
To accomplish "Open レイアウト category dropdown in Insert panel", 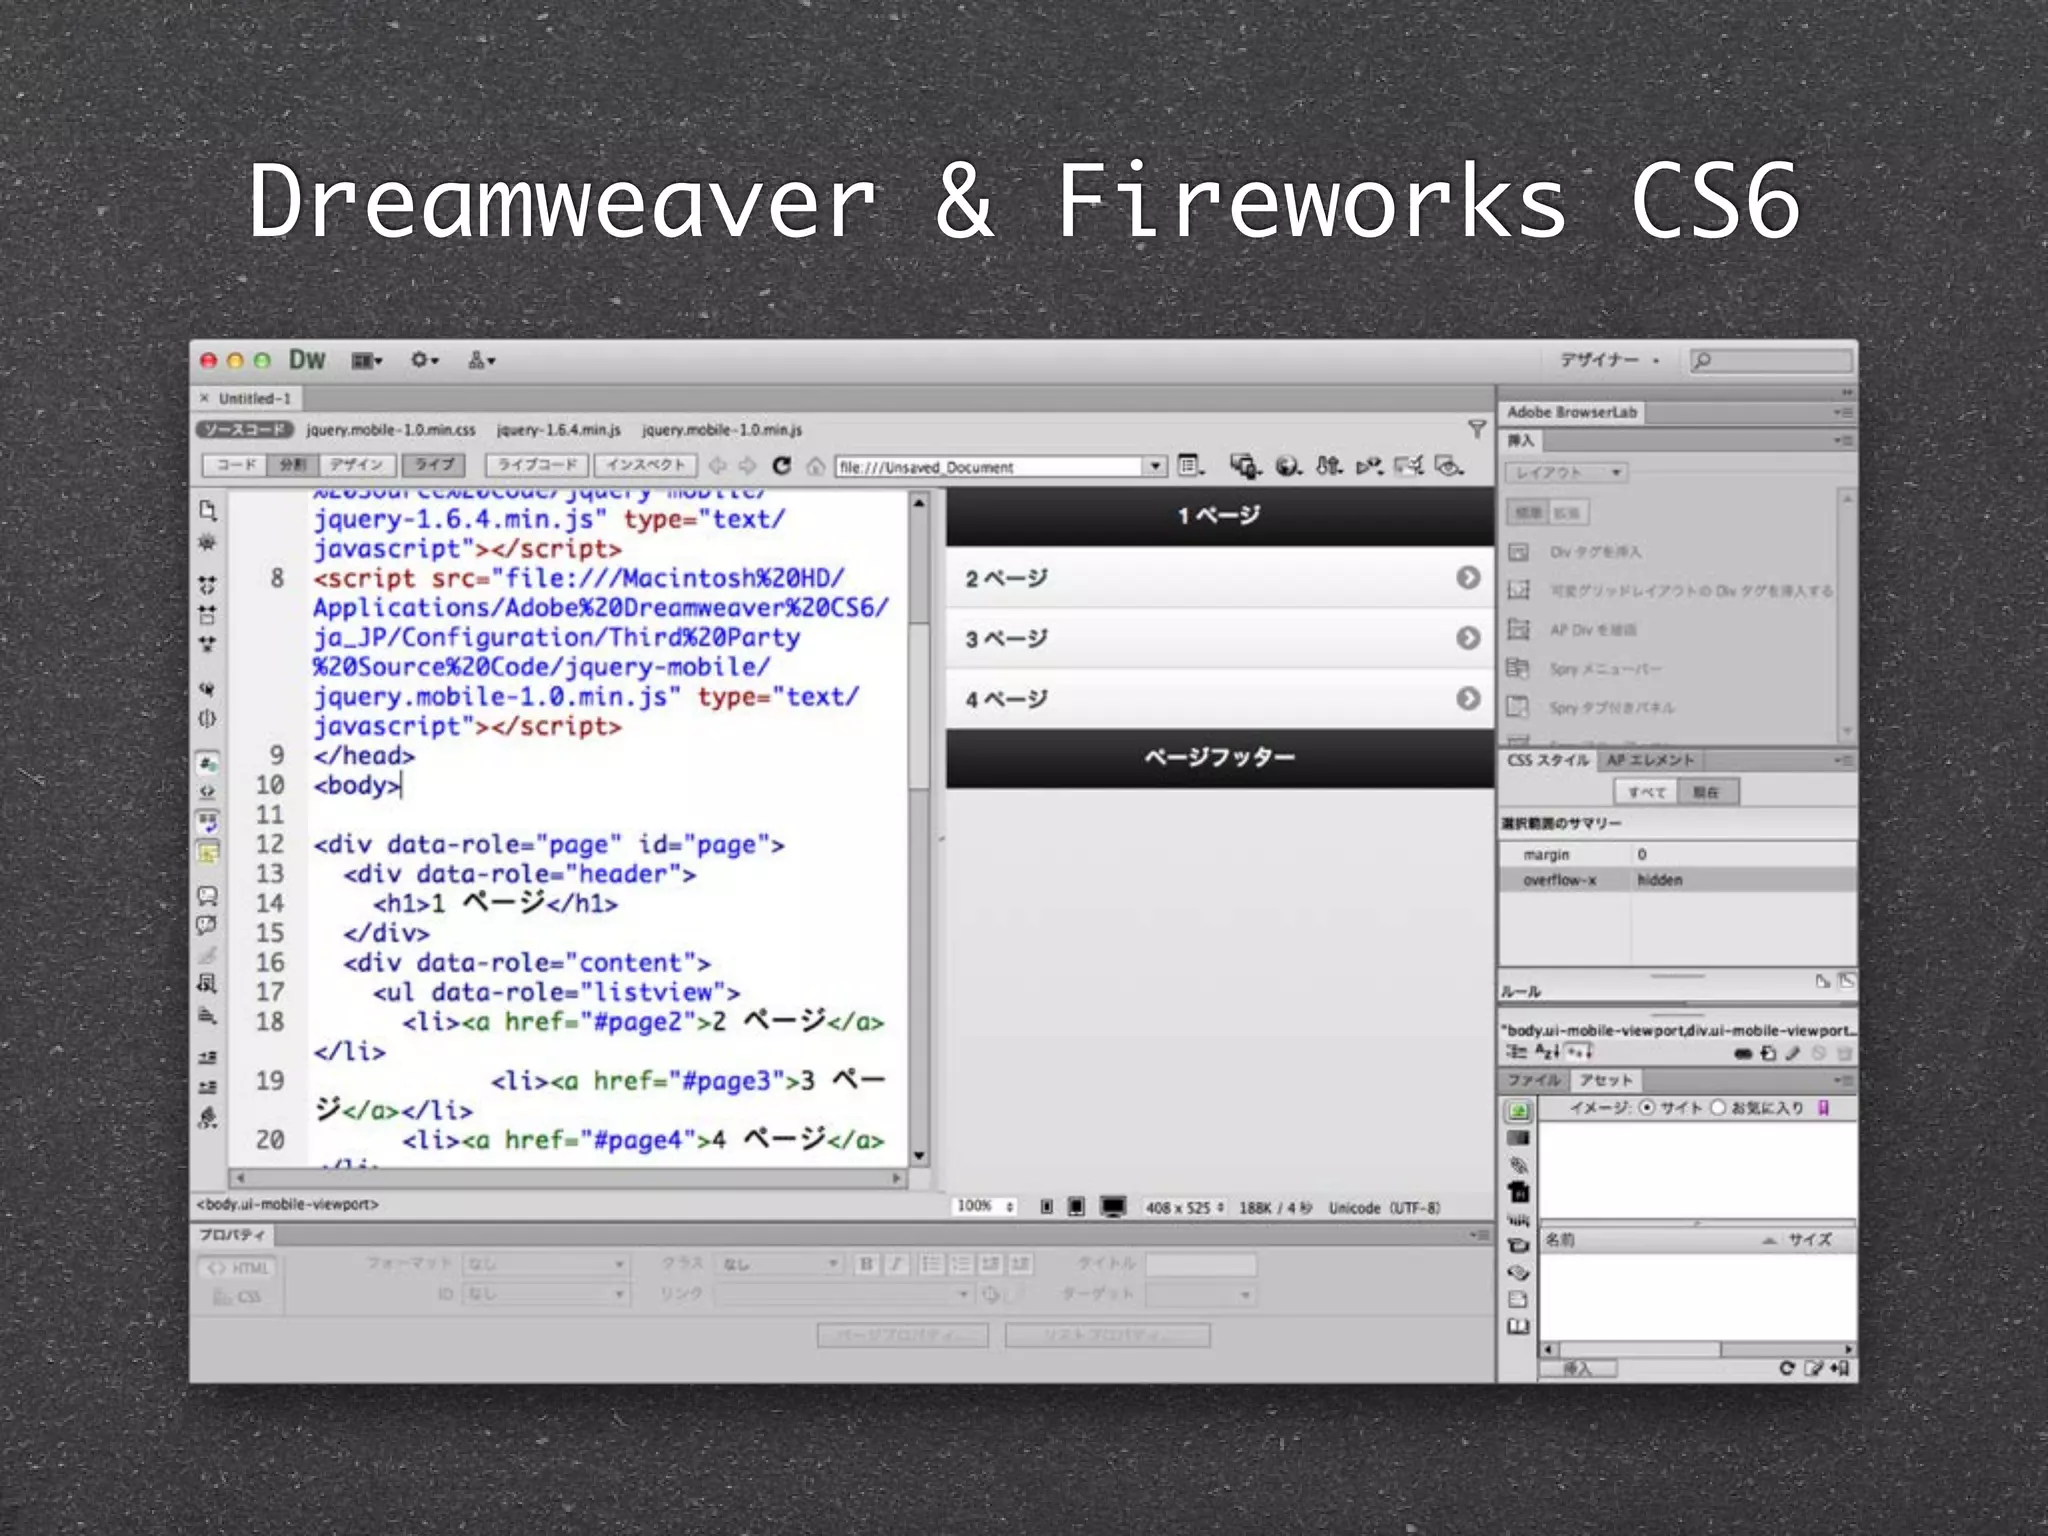I will click(1566, 472).
